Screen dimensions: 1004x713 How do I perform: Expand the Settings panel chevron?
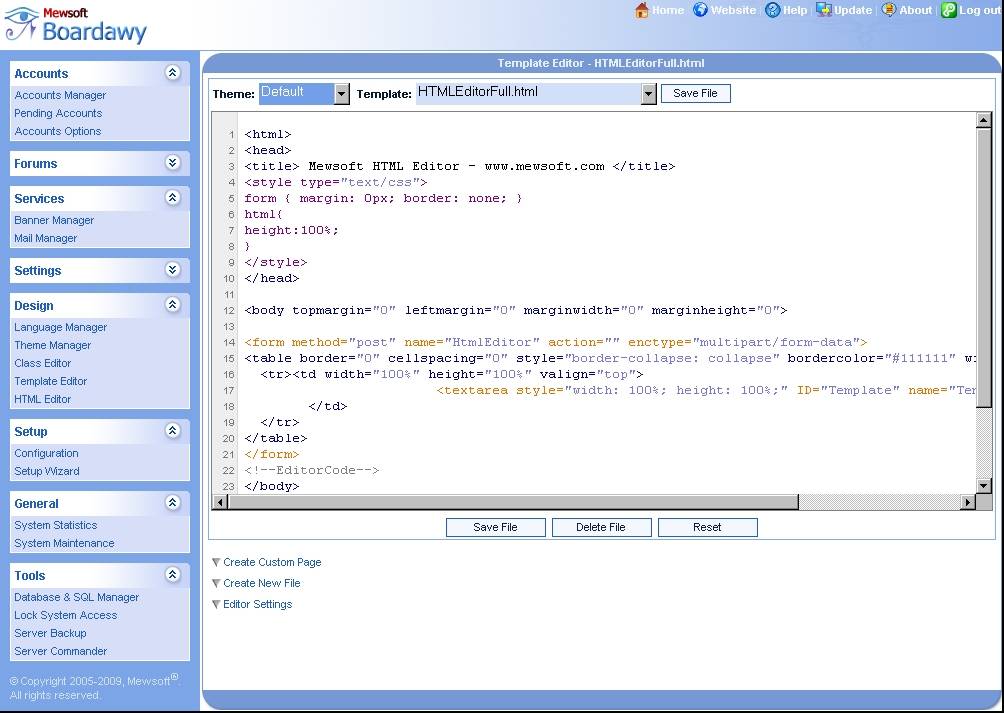coord(172,269)
